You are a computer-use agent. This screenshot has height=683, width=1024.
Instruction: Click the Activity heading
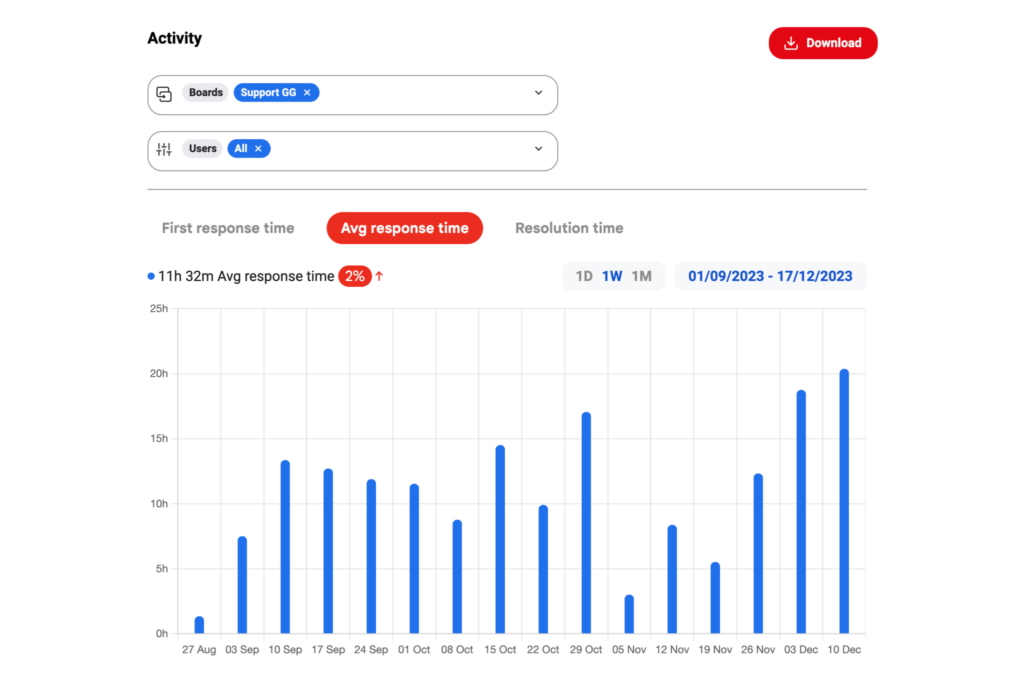[x=174, y=39]
